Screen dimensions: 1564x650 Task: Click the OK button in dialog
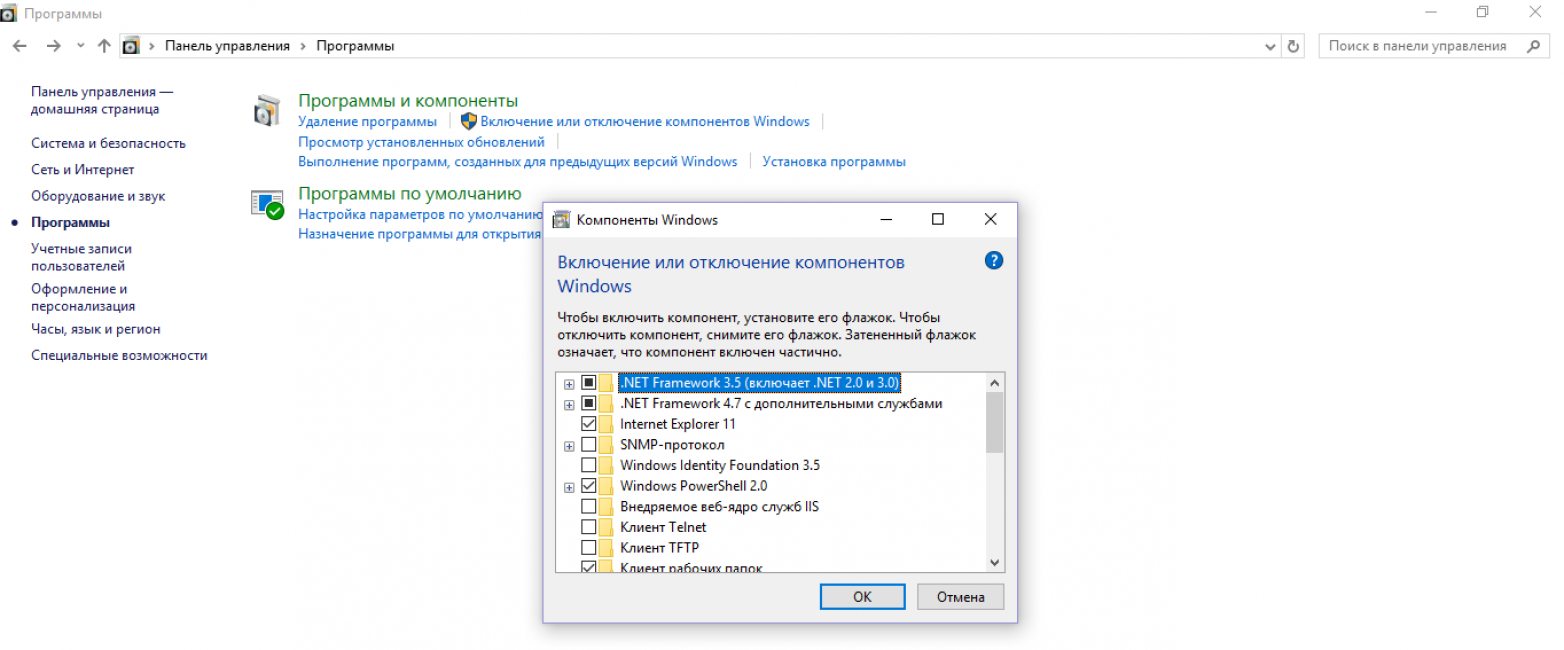click(862, 597)
